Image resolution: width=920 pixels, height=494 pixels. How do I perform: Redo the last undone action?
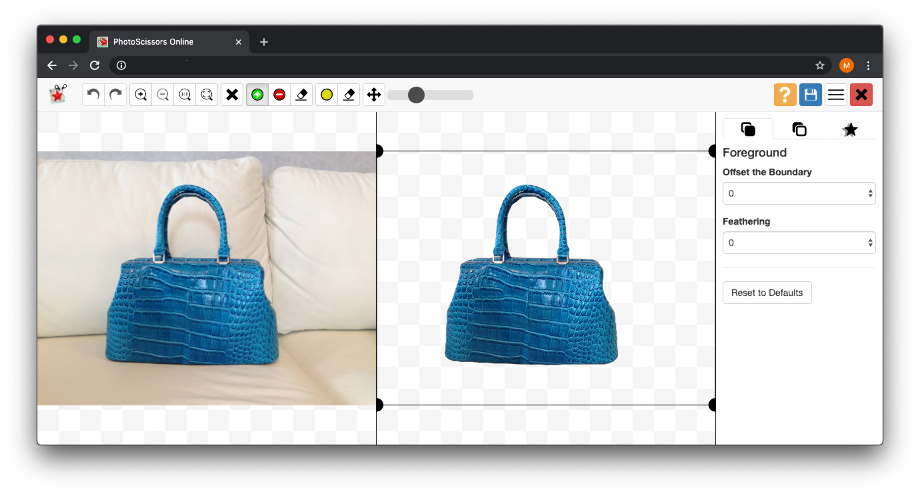click(x=116, y=94)
